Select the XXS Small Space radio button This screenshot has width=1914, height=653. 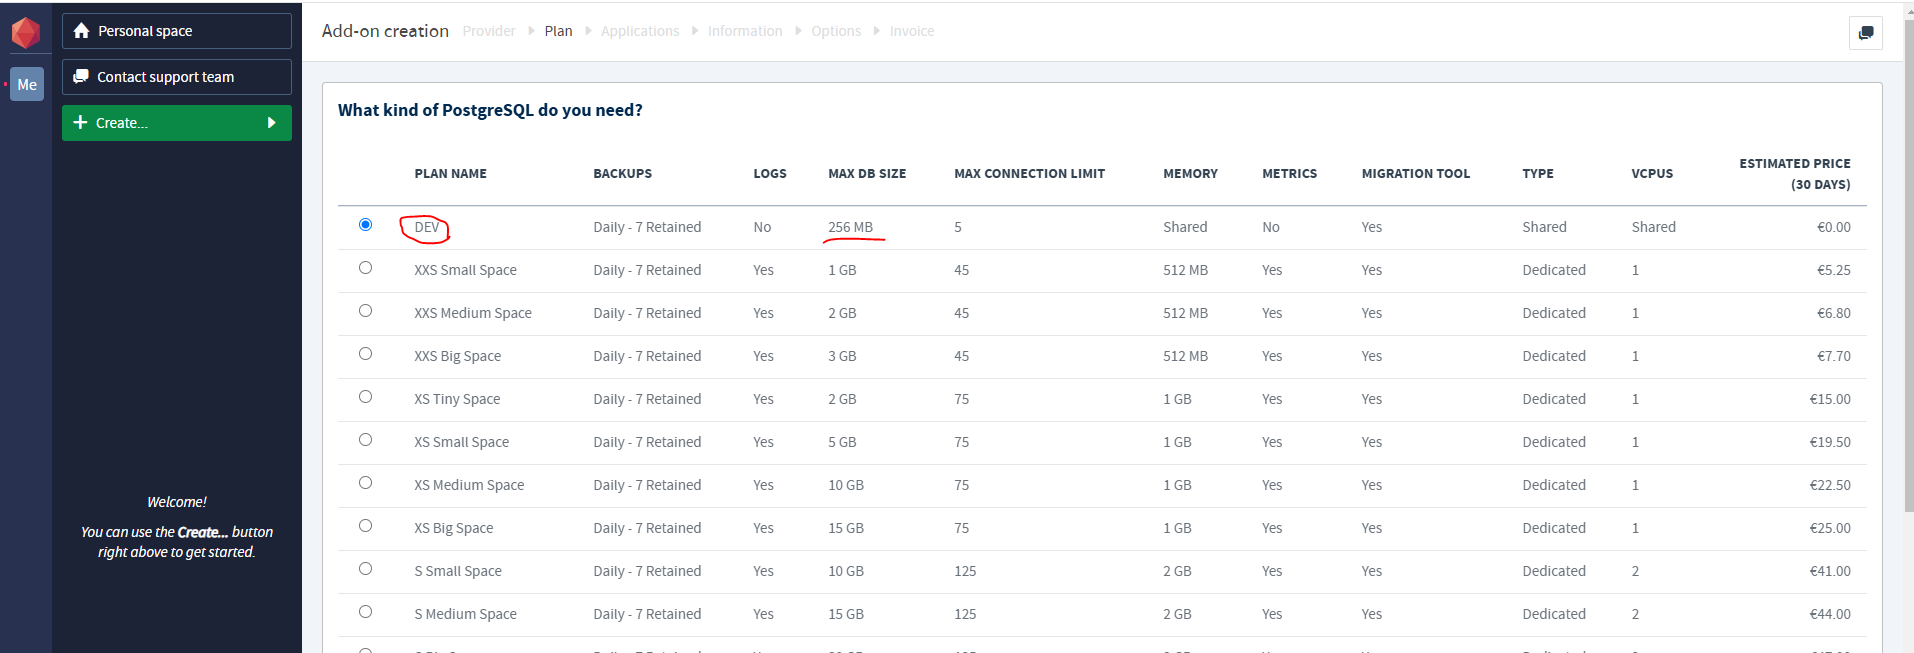[365, 267]
